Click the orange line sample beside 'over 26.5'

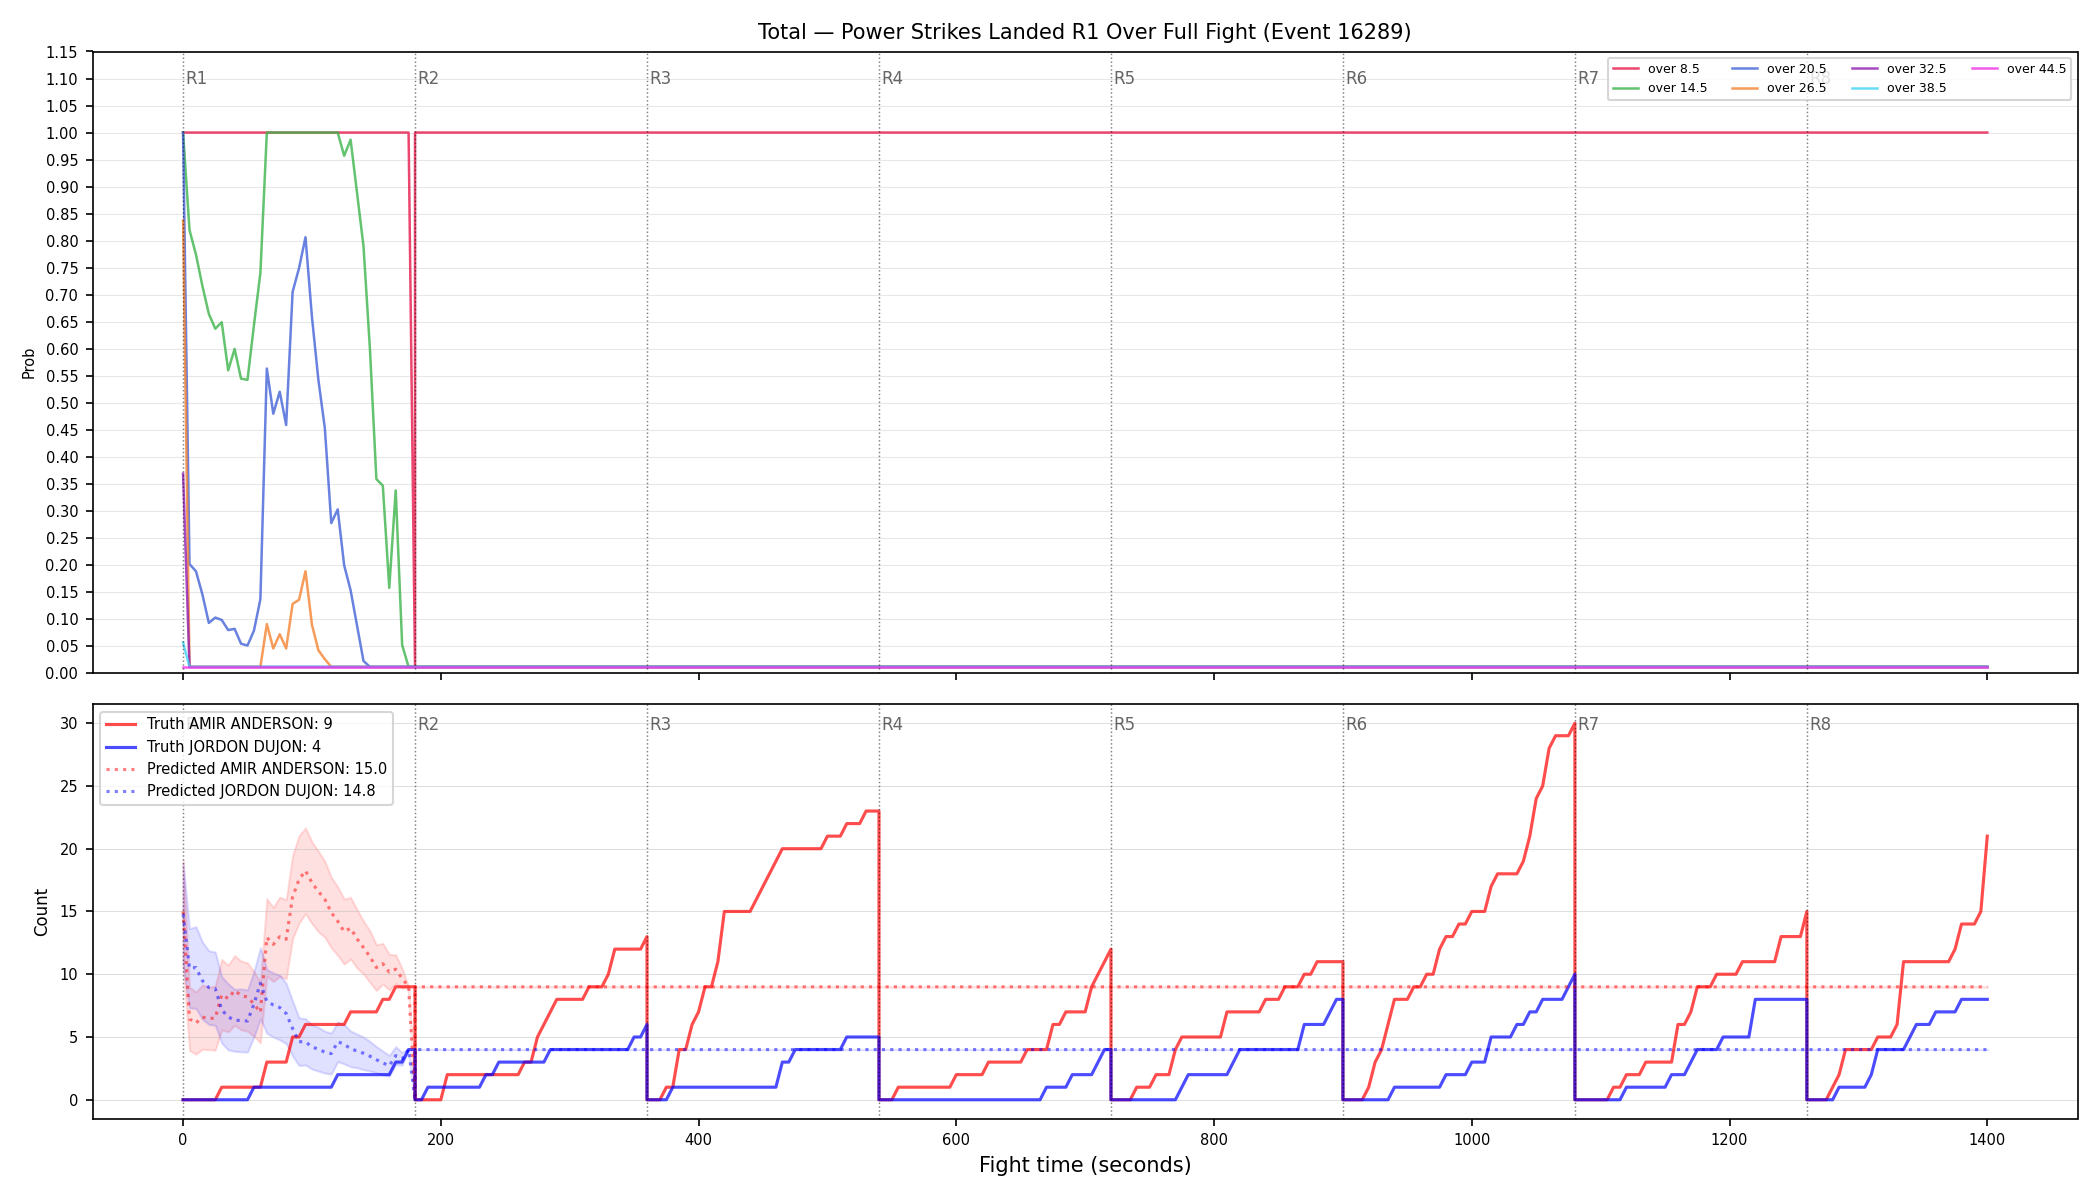point(1746,88)
